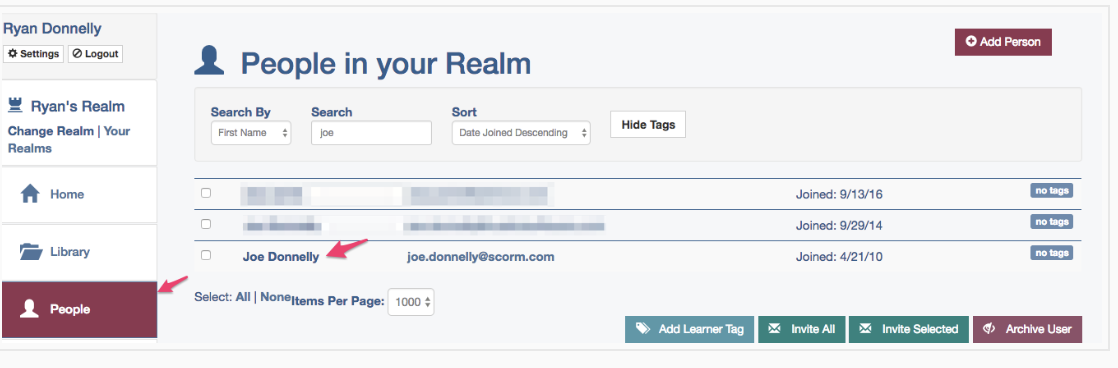Click the no tags badge on the 9/29/14 row

pyautogui.click(x=1052, y=222)
